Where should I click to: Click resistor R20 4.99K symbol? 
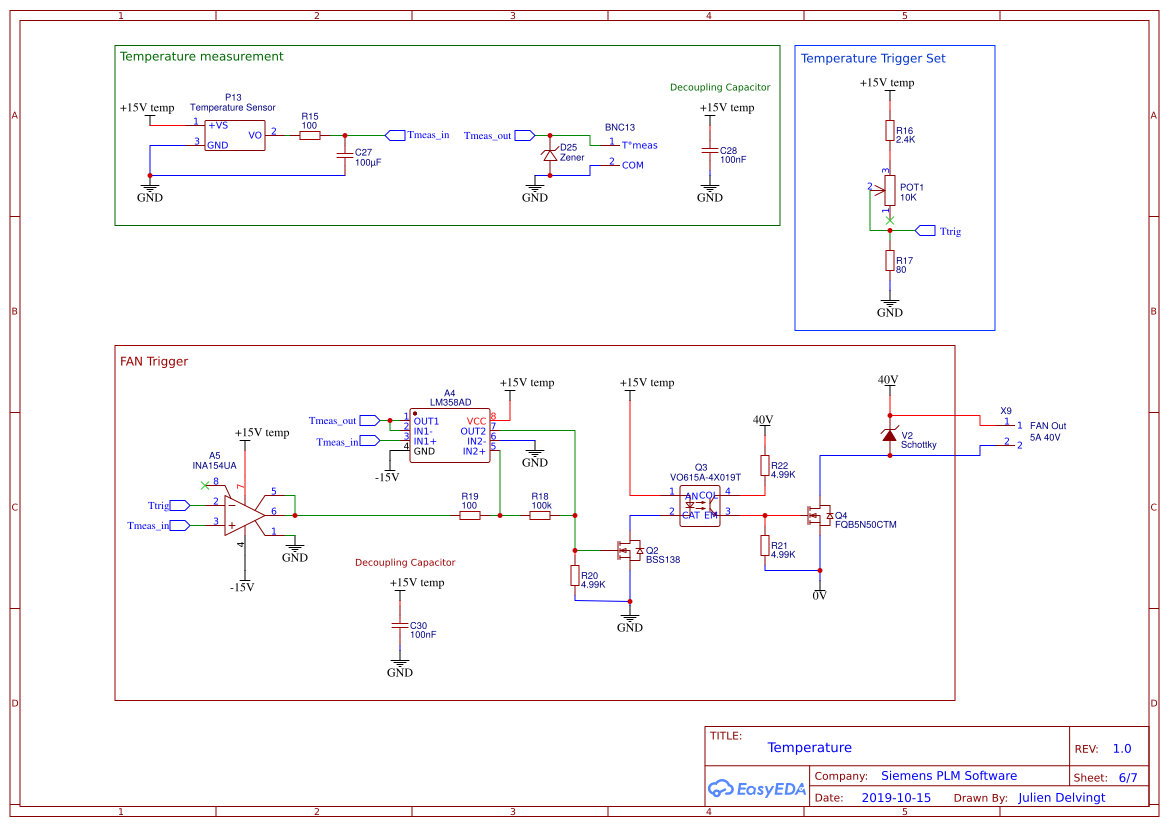pos(575,575)
